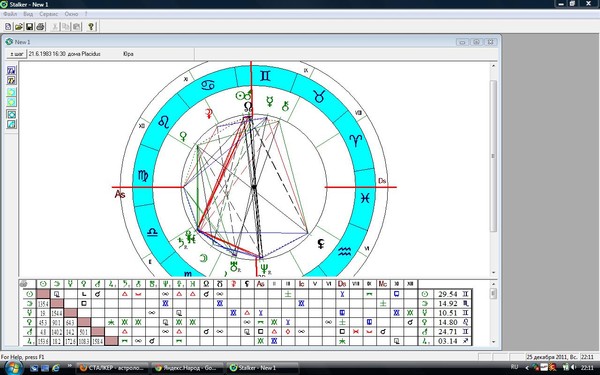Open the Файл menu
Screen dimensions: 600x375
(10, 14)
